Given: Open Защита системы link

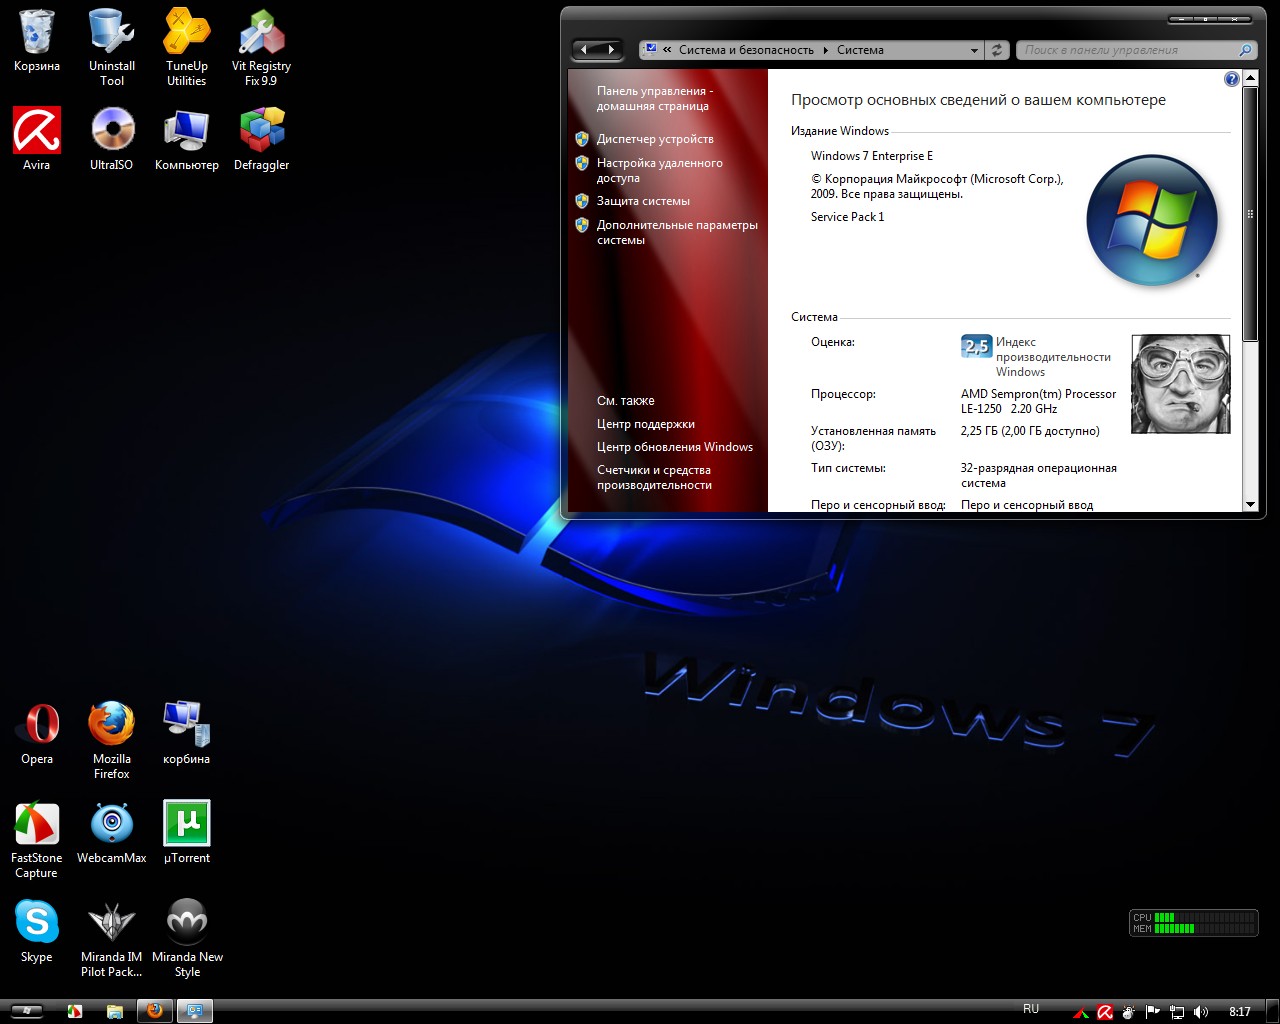Looking at the screenshot, I should pos(643,201).
